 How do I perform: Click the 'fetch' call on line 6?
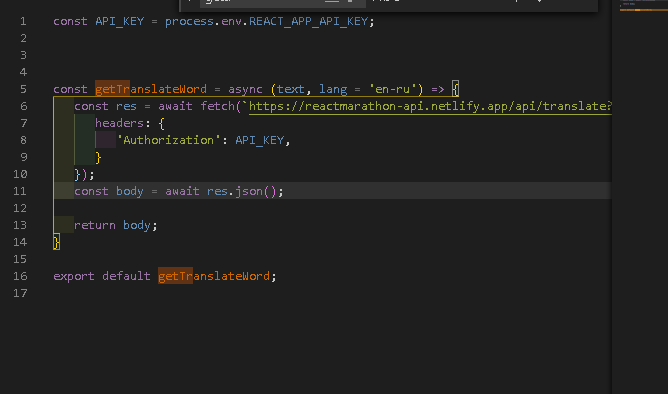pos(218,106)
